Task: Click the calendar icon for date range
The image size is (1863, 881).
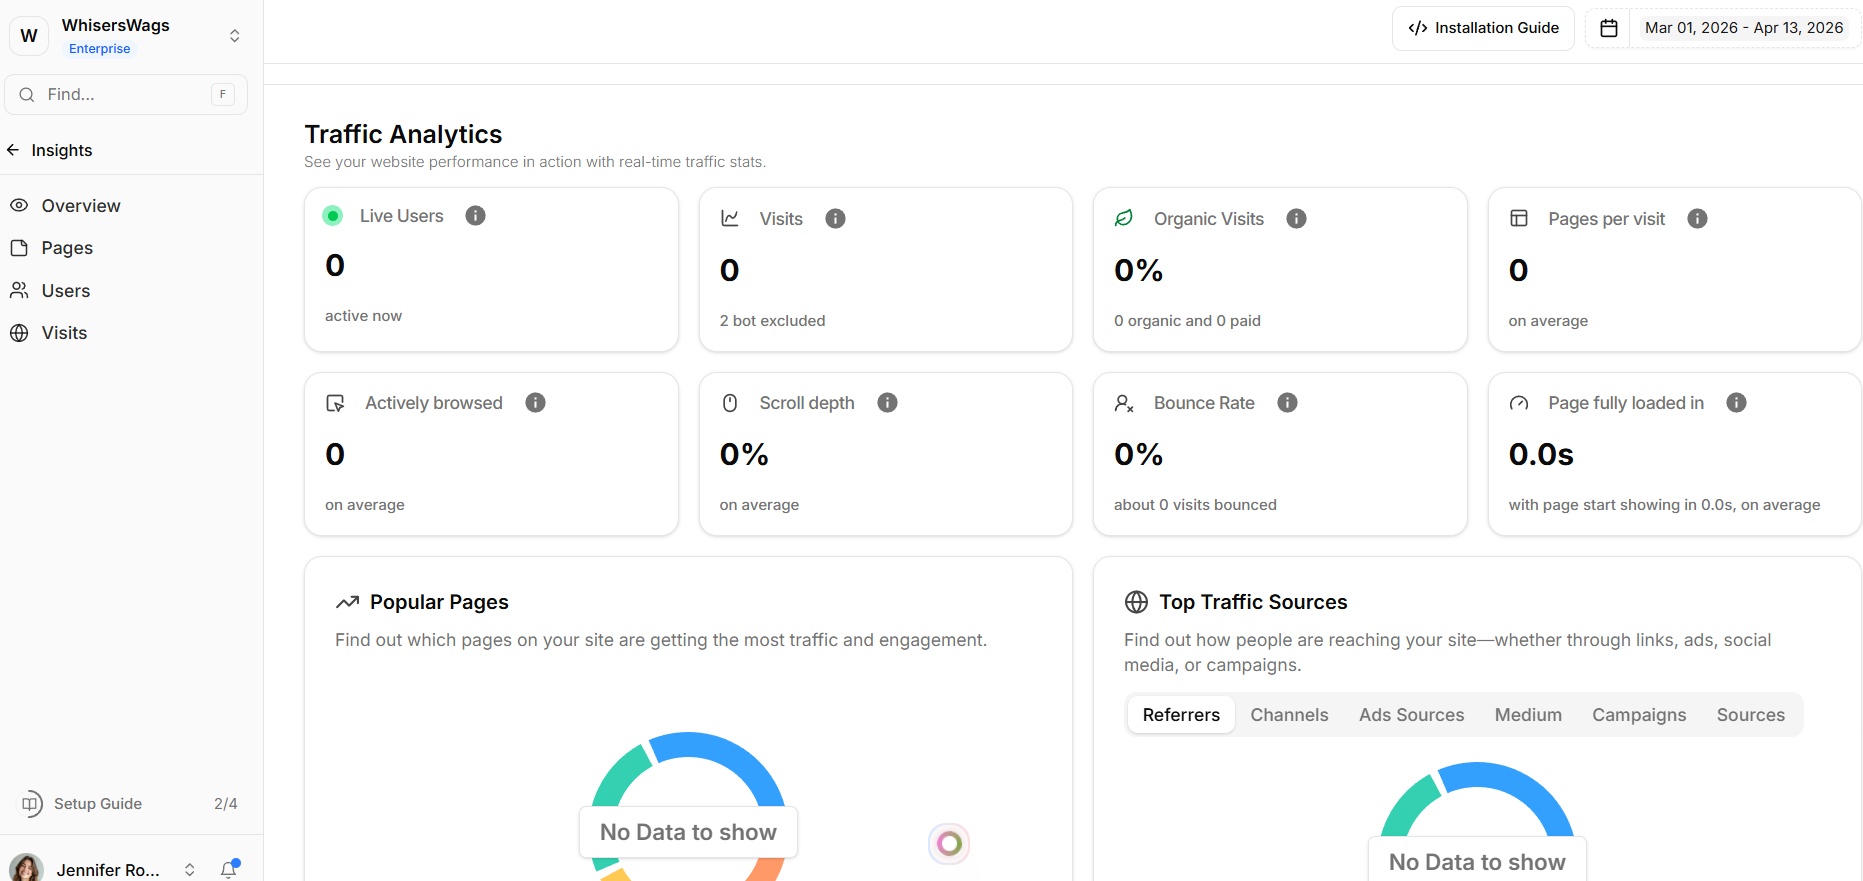Action: (x=1608, y=28)
